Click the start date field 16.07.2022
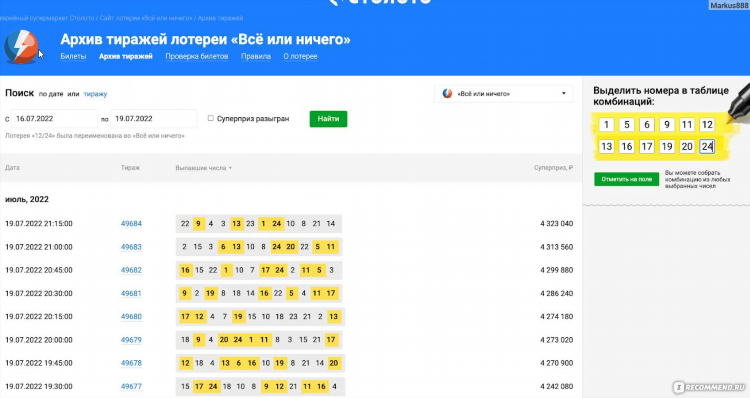 (55, 119)
